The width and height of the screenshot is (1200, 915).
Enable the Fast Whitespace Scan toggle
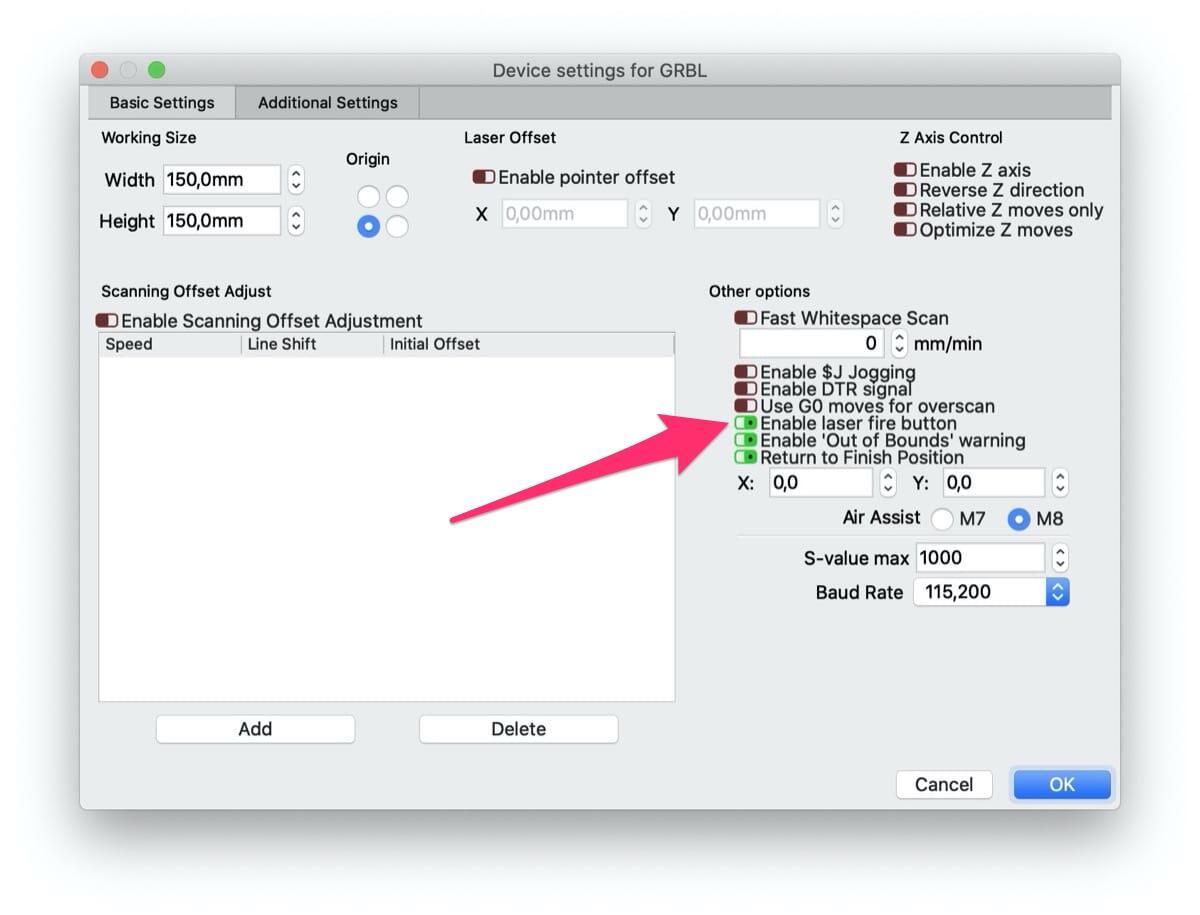tap(746, 318)
